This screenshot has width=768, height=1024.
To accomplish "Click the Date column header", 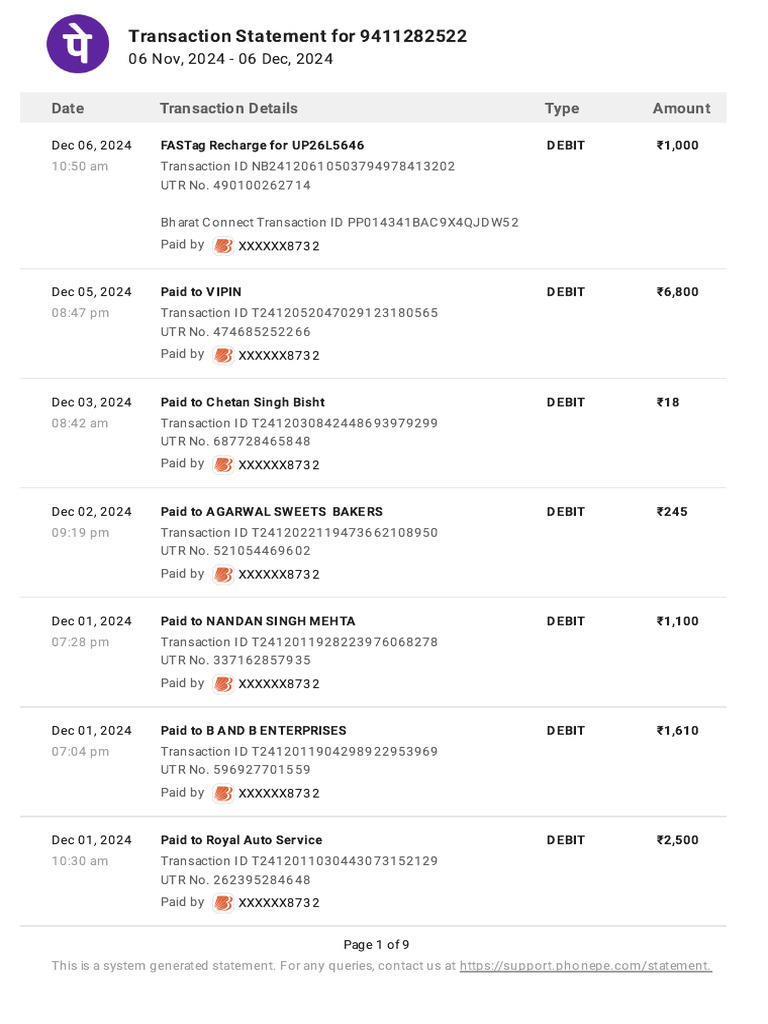I will pos(68,108).
